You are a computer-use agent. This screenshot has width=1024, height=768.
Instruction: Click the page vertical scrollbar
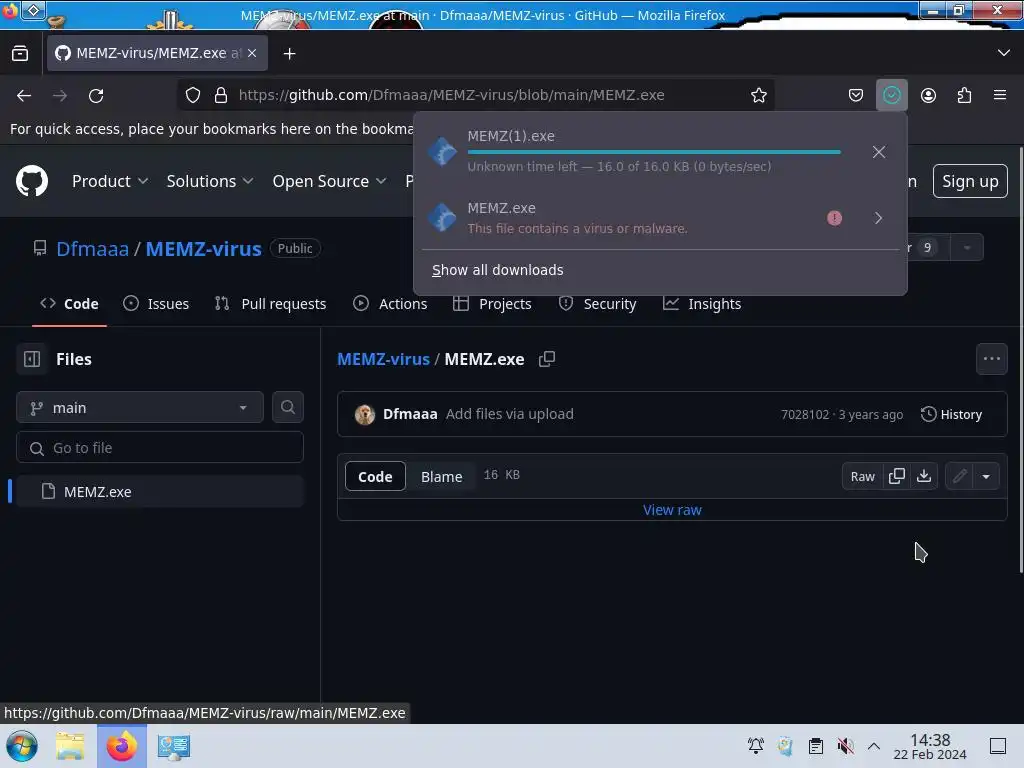pos(1020,360)
